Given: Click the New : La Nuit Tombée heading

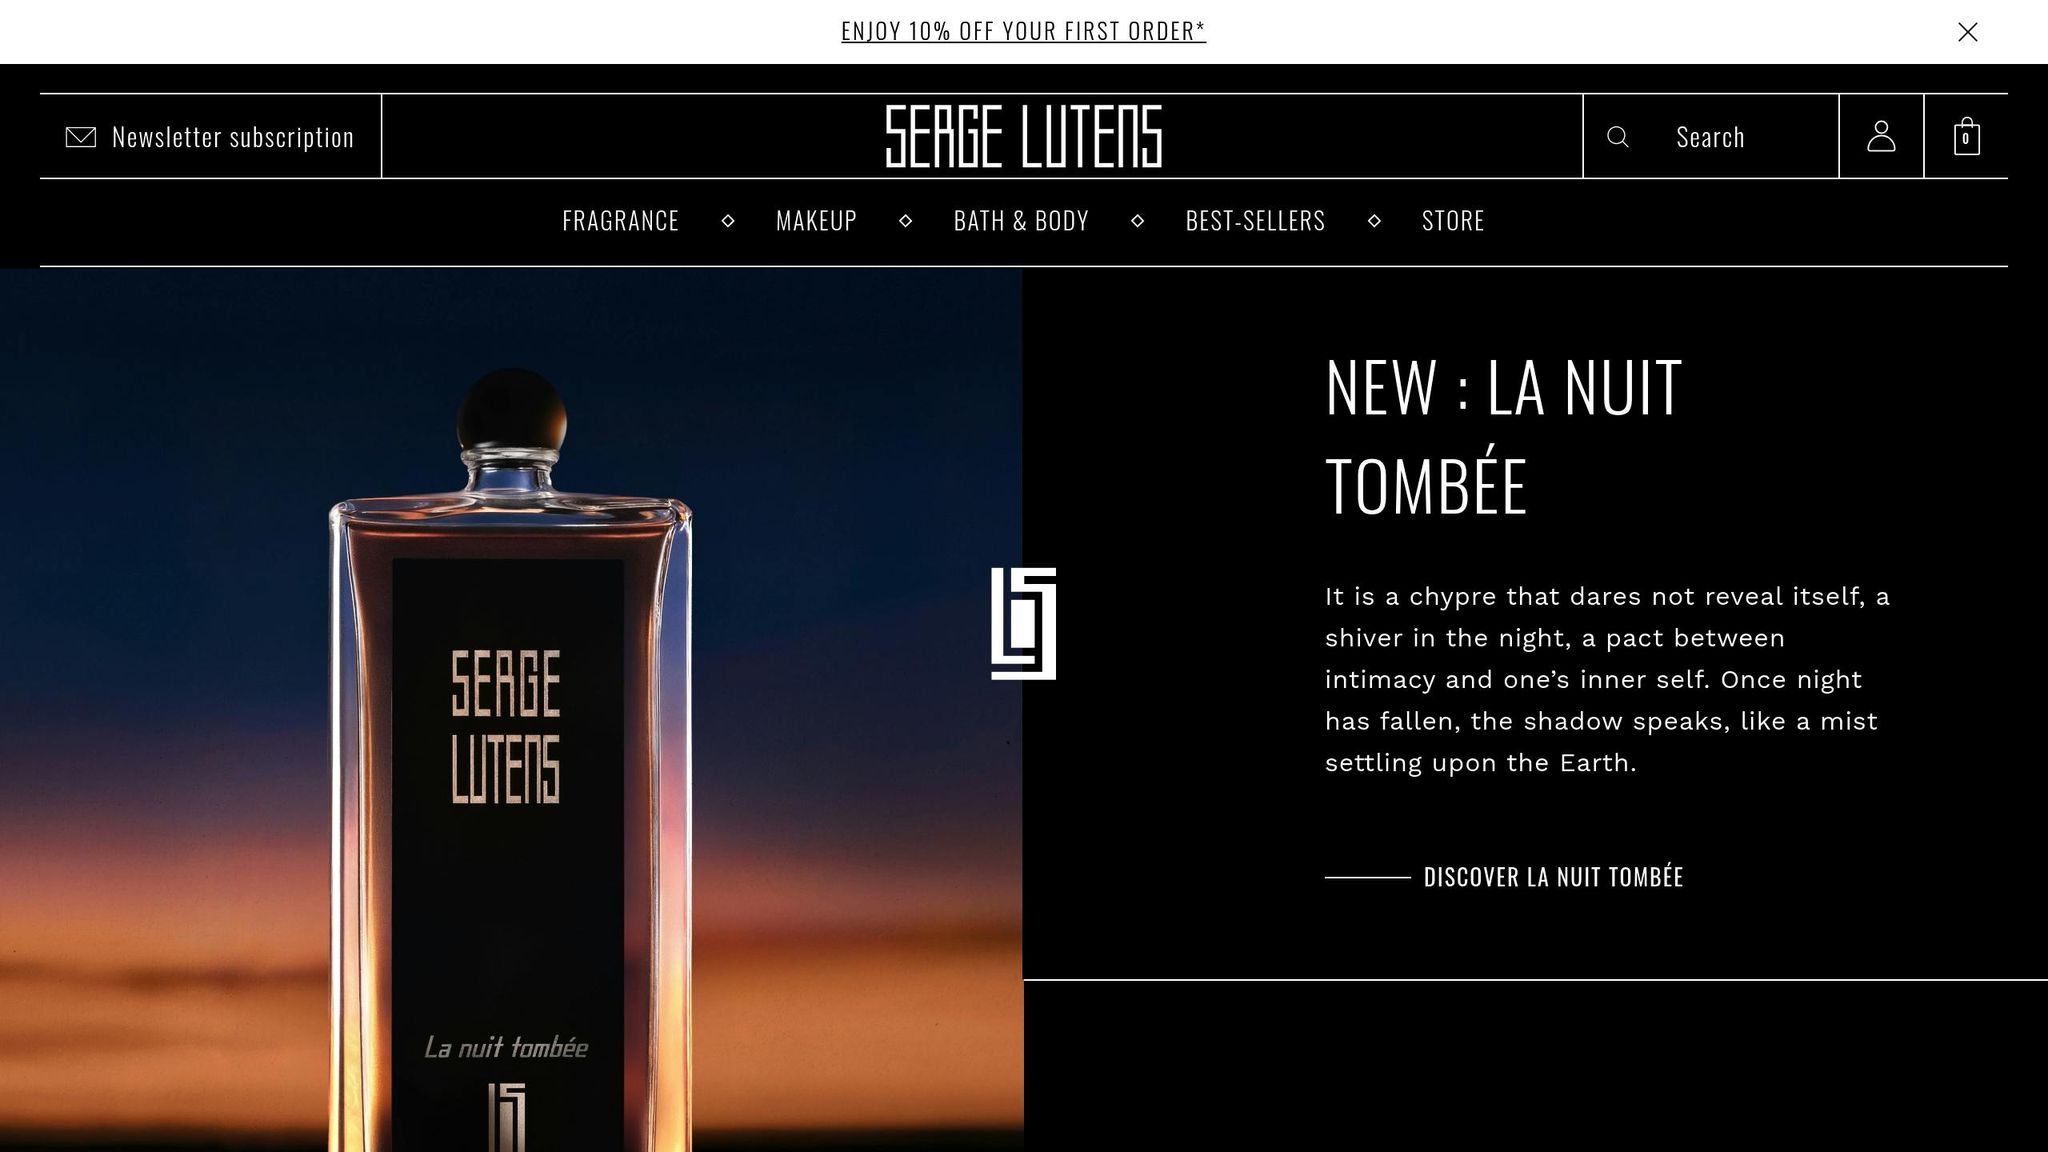Looking at the screenshot, I should click(x=1503, y=436).
